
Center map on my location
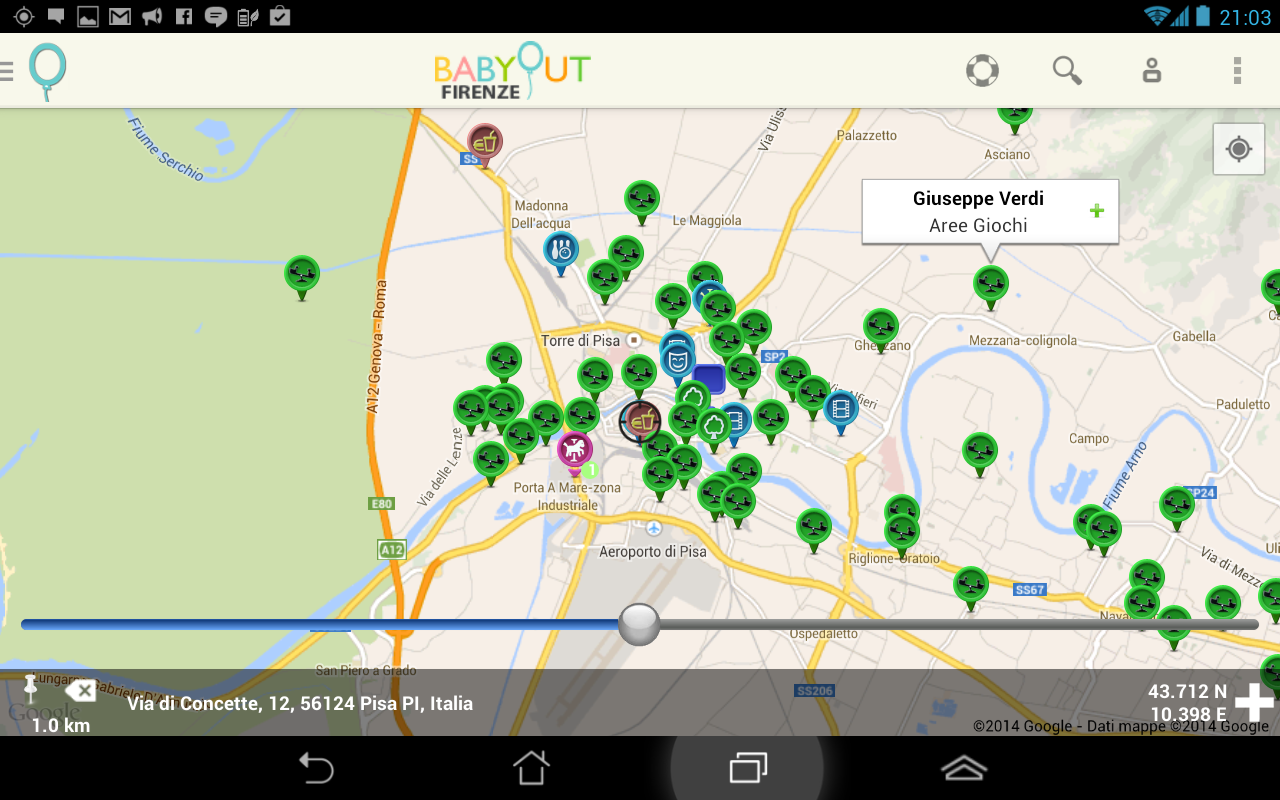pos(1239,149)
